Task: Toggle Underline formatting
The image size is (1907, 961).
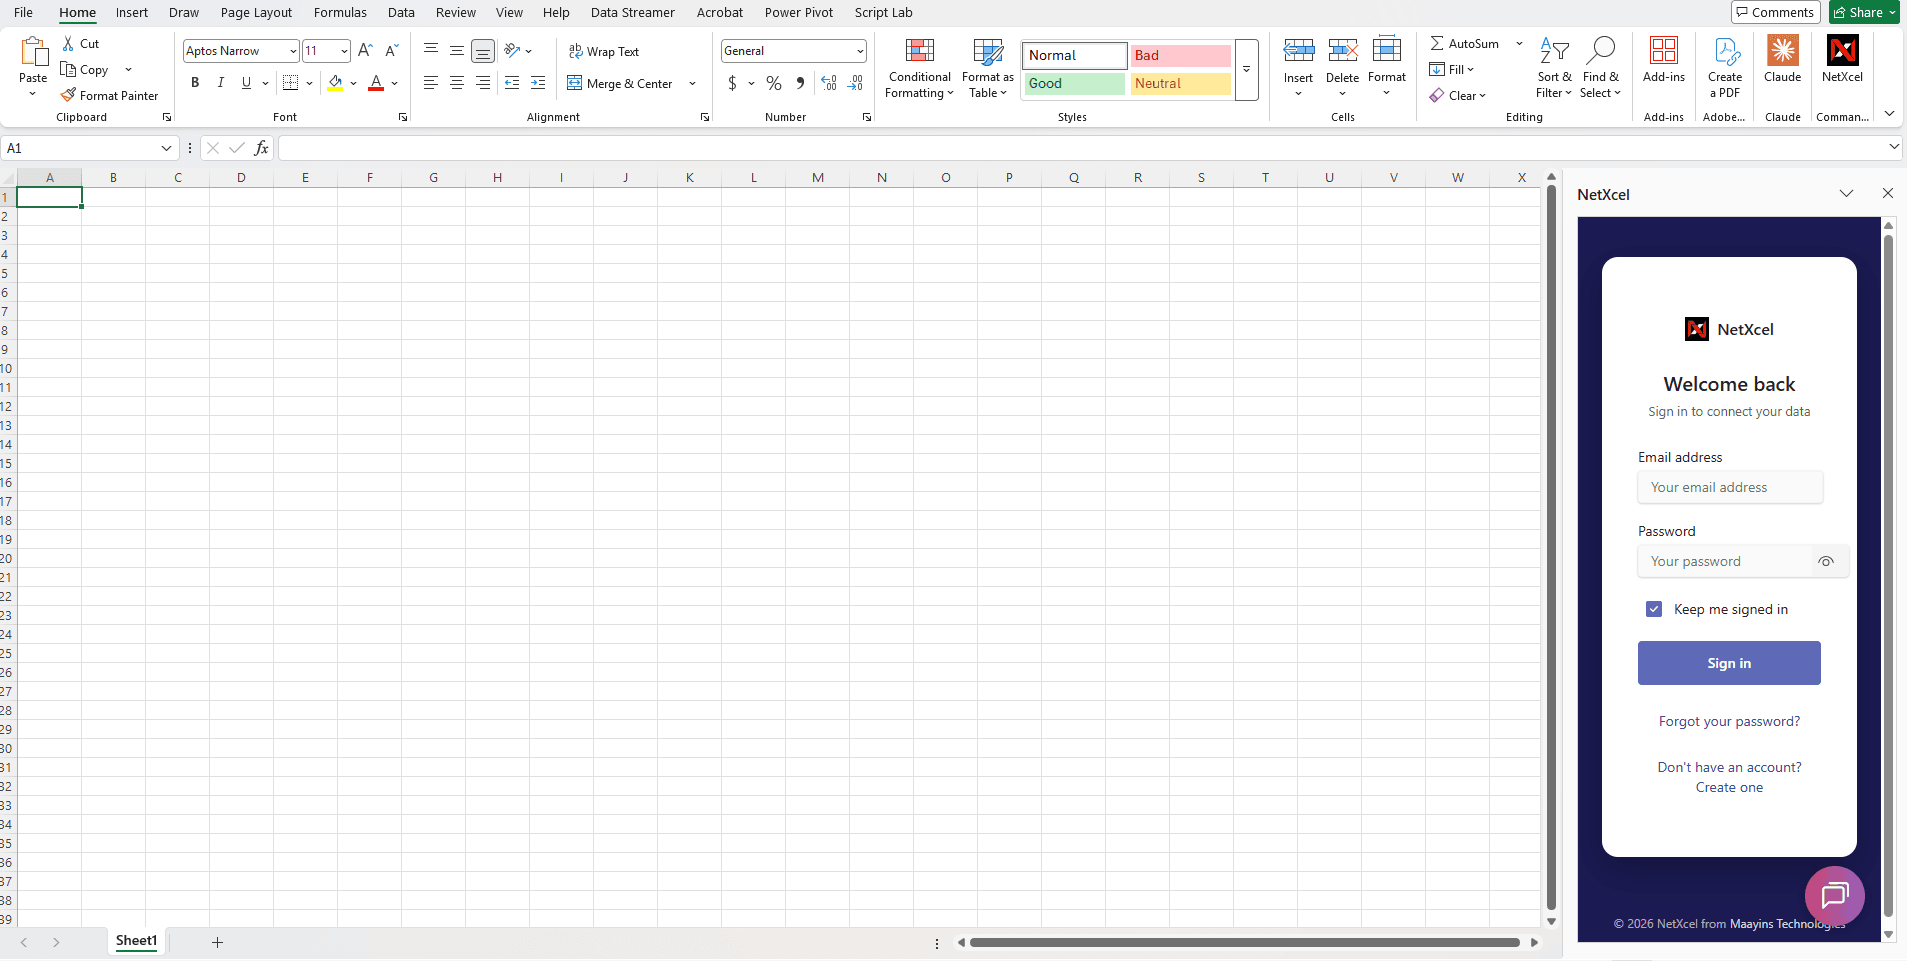Action: 246,83
